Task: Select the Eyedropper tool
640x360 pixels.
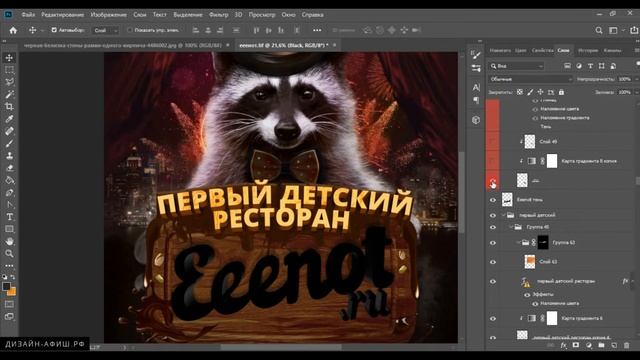Action: click(x=9, y=119)
